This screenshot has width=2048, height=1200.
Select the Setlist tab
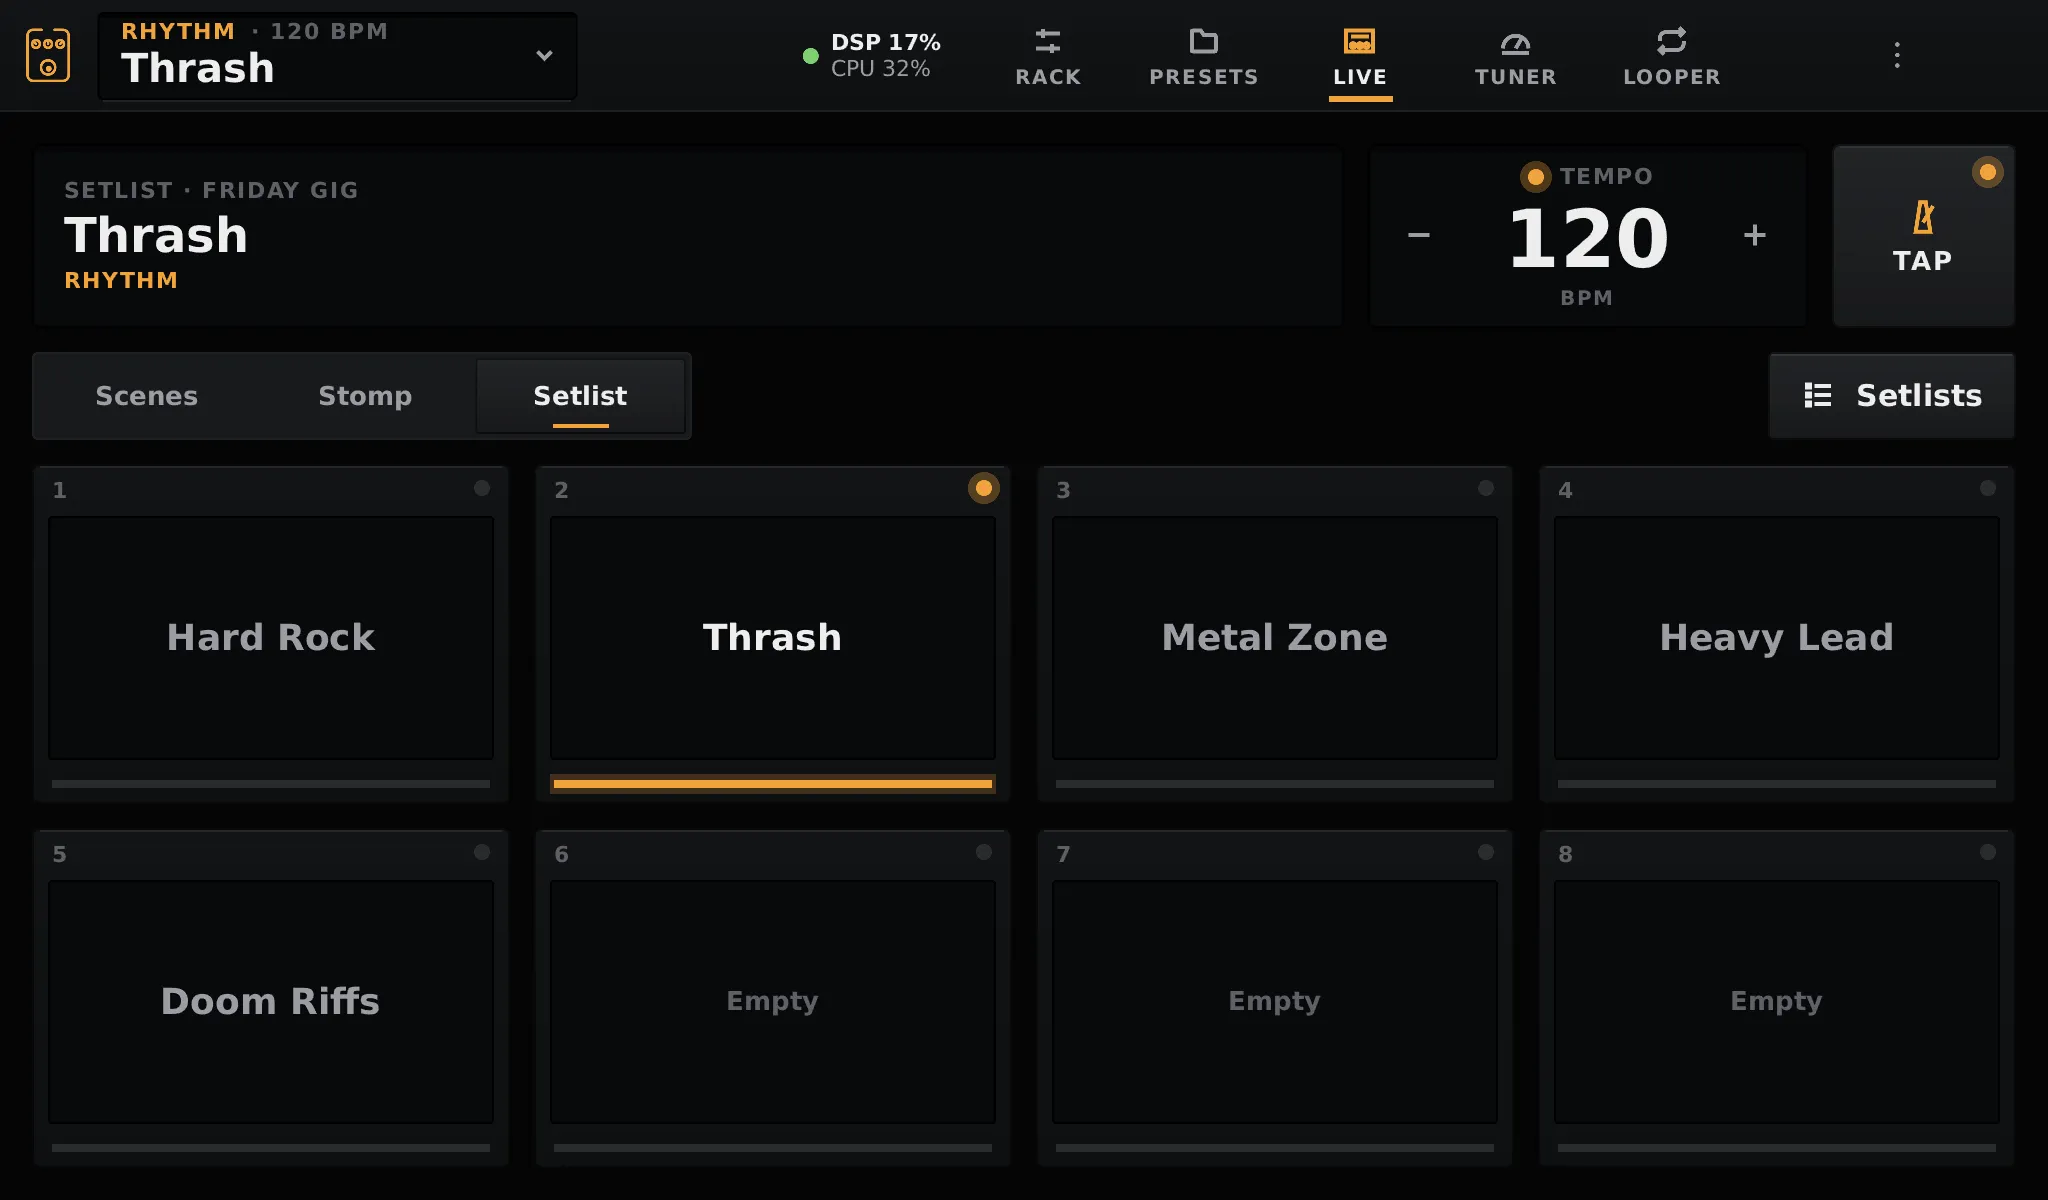coord(580,395)
